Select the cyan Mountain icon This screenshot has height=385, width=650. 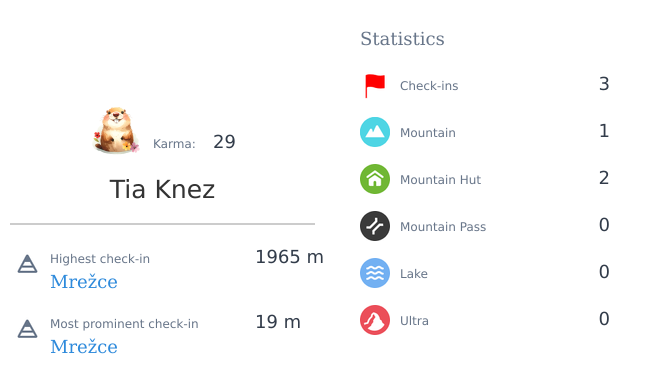pos(375,132)
